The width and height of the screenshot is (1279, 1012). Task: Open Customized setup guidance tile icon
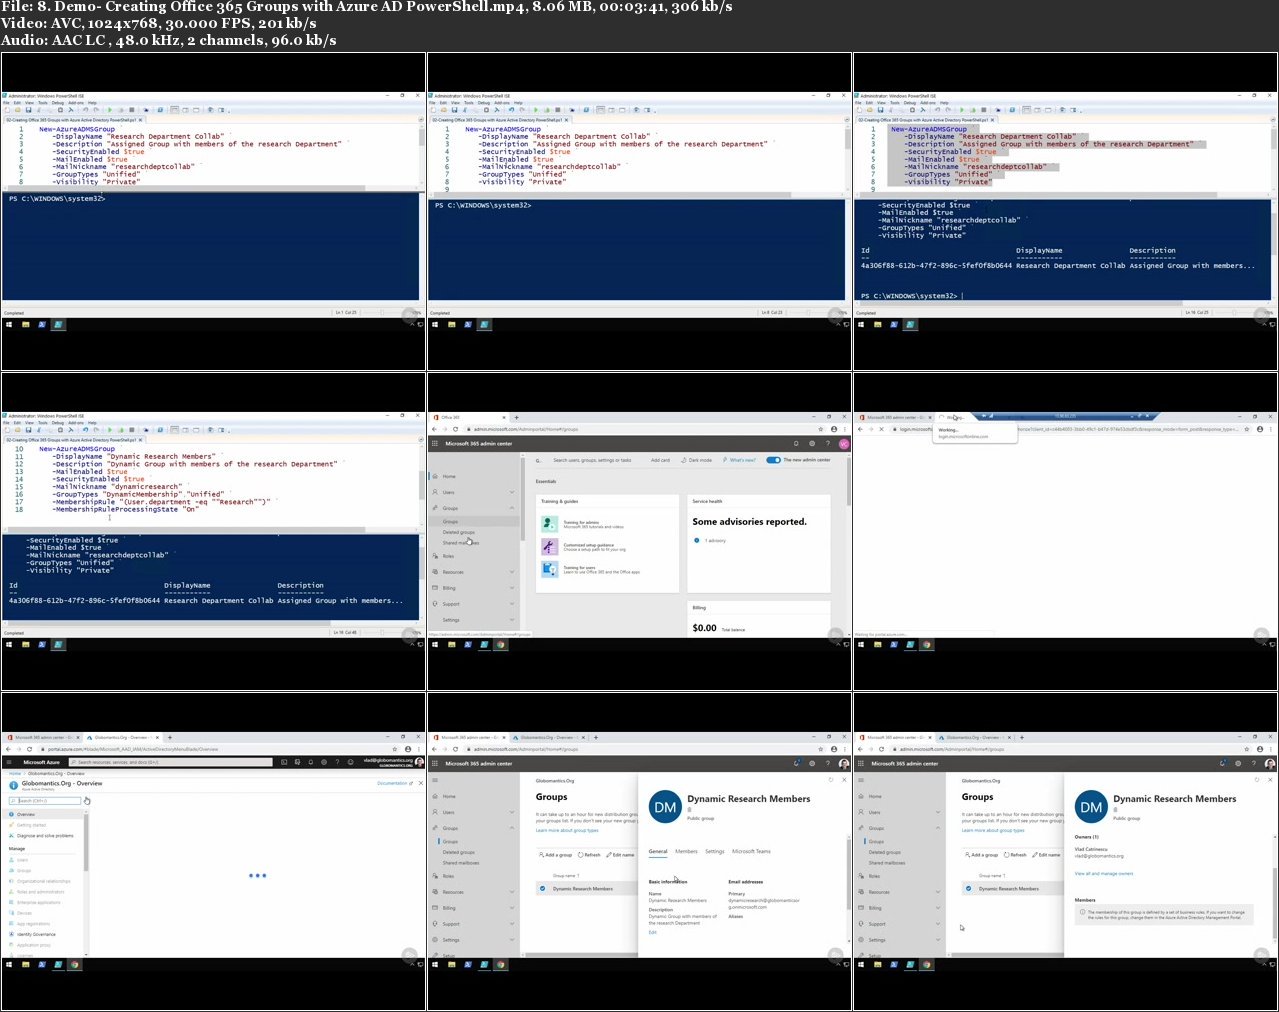tap(549, 546)
